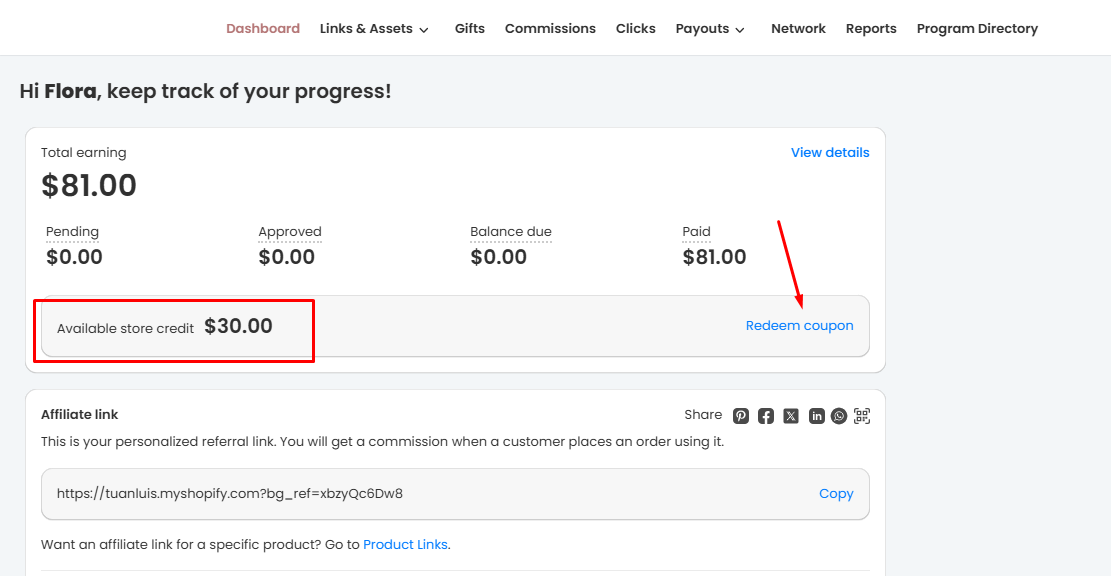Screen dimensions: 1111x576
Task: Show QR code for affiliate link
Action: [862, 416]
